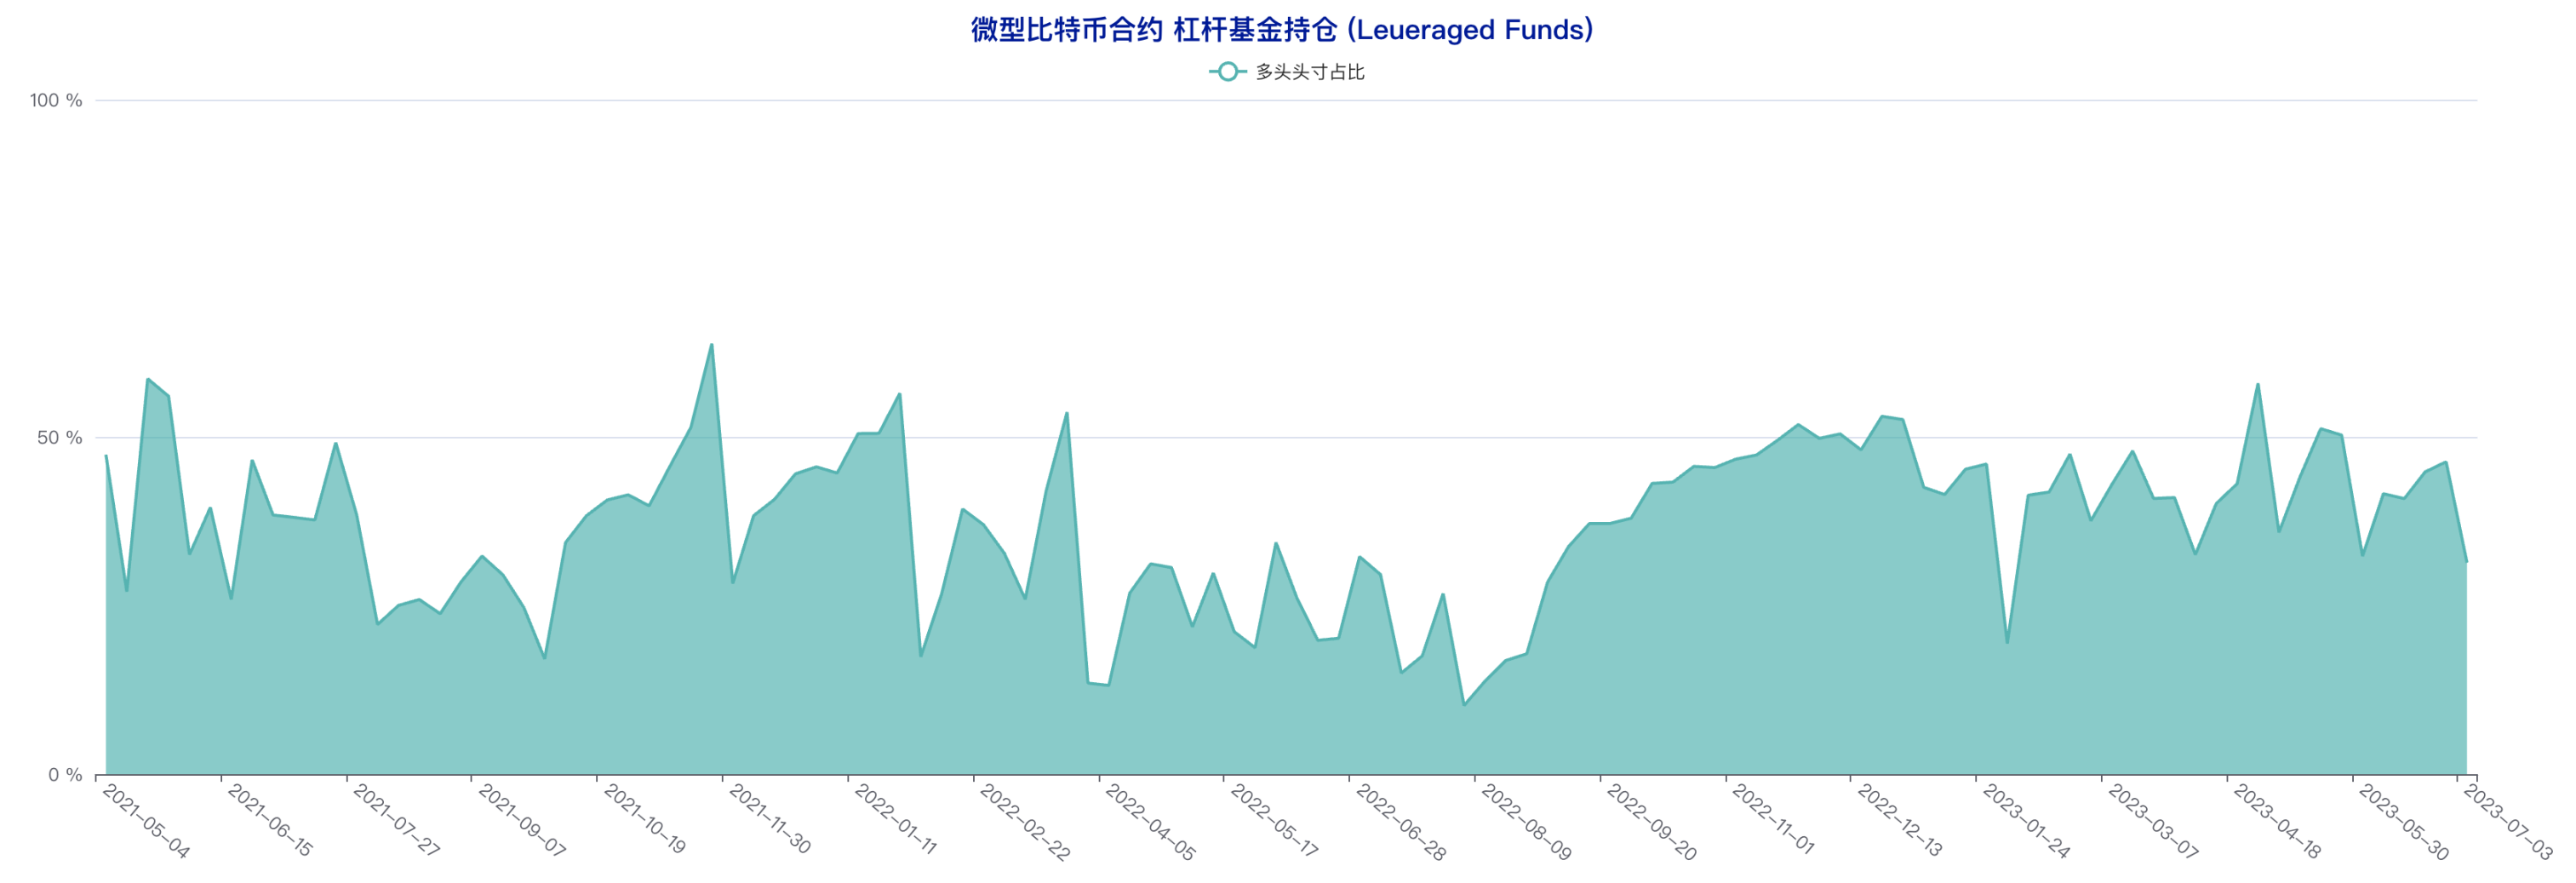Click the 多头头寸占比 legend text label
This screenshot has height=883, width=2576.
[1309, 72]
